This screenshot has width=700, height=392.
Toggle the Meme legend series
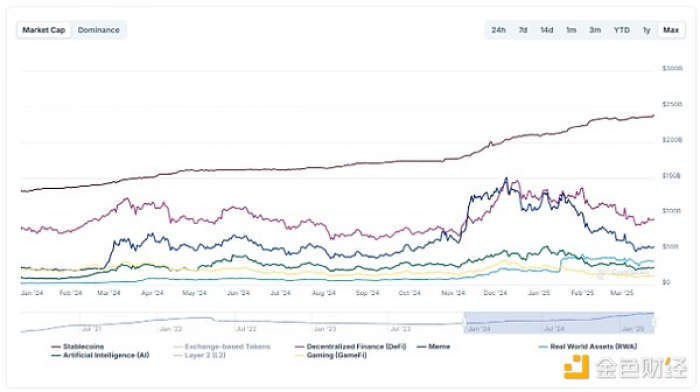pyautogui.click(x=433, y=346)
